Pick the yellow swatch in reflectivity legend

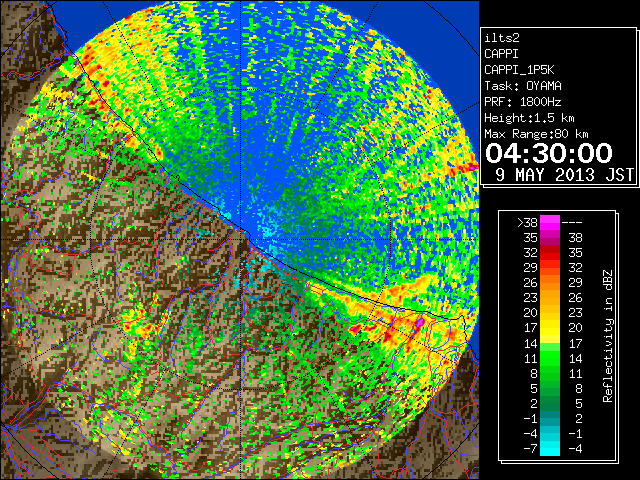coord(550,328)
